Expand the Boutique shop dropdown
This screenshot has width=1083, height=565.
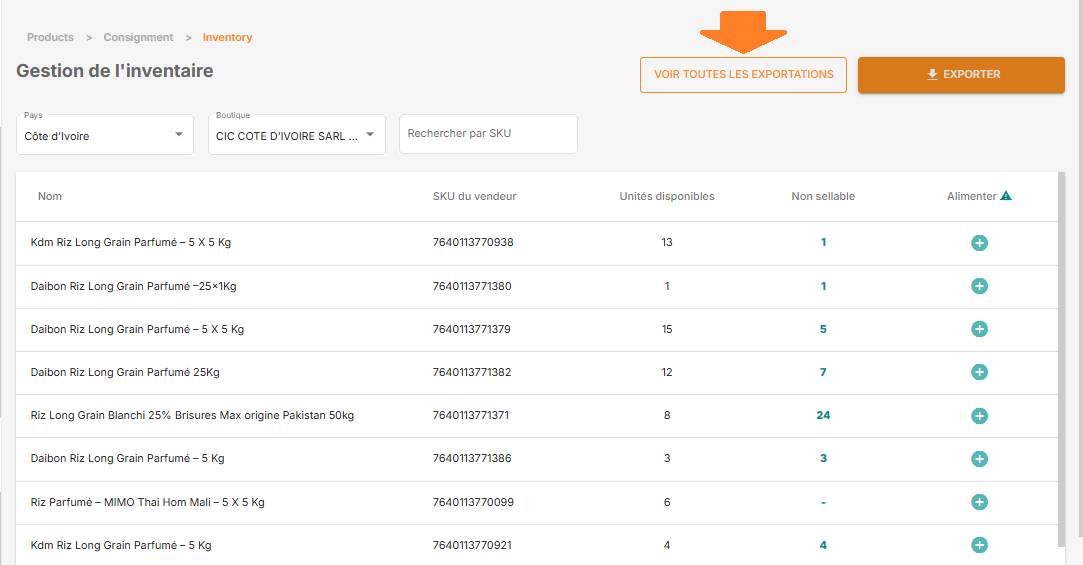pos(297,135)
